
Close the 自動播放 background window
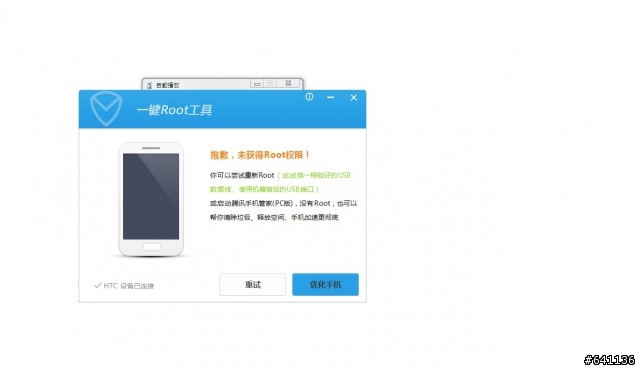click(x=288, y=84)
